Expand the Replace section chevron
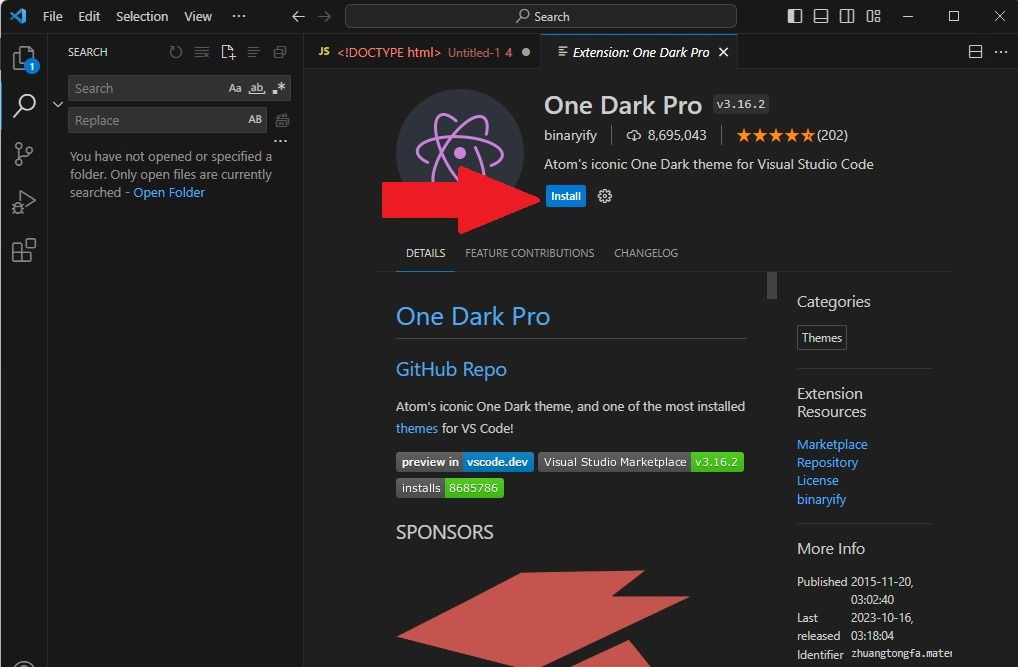 point(57,104)
